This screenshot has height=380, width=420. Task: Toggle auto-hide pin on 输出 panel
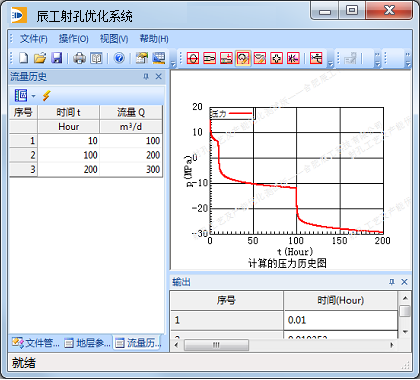point(392,282)
